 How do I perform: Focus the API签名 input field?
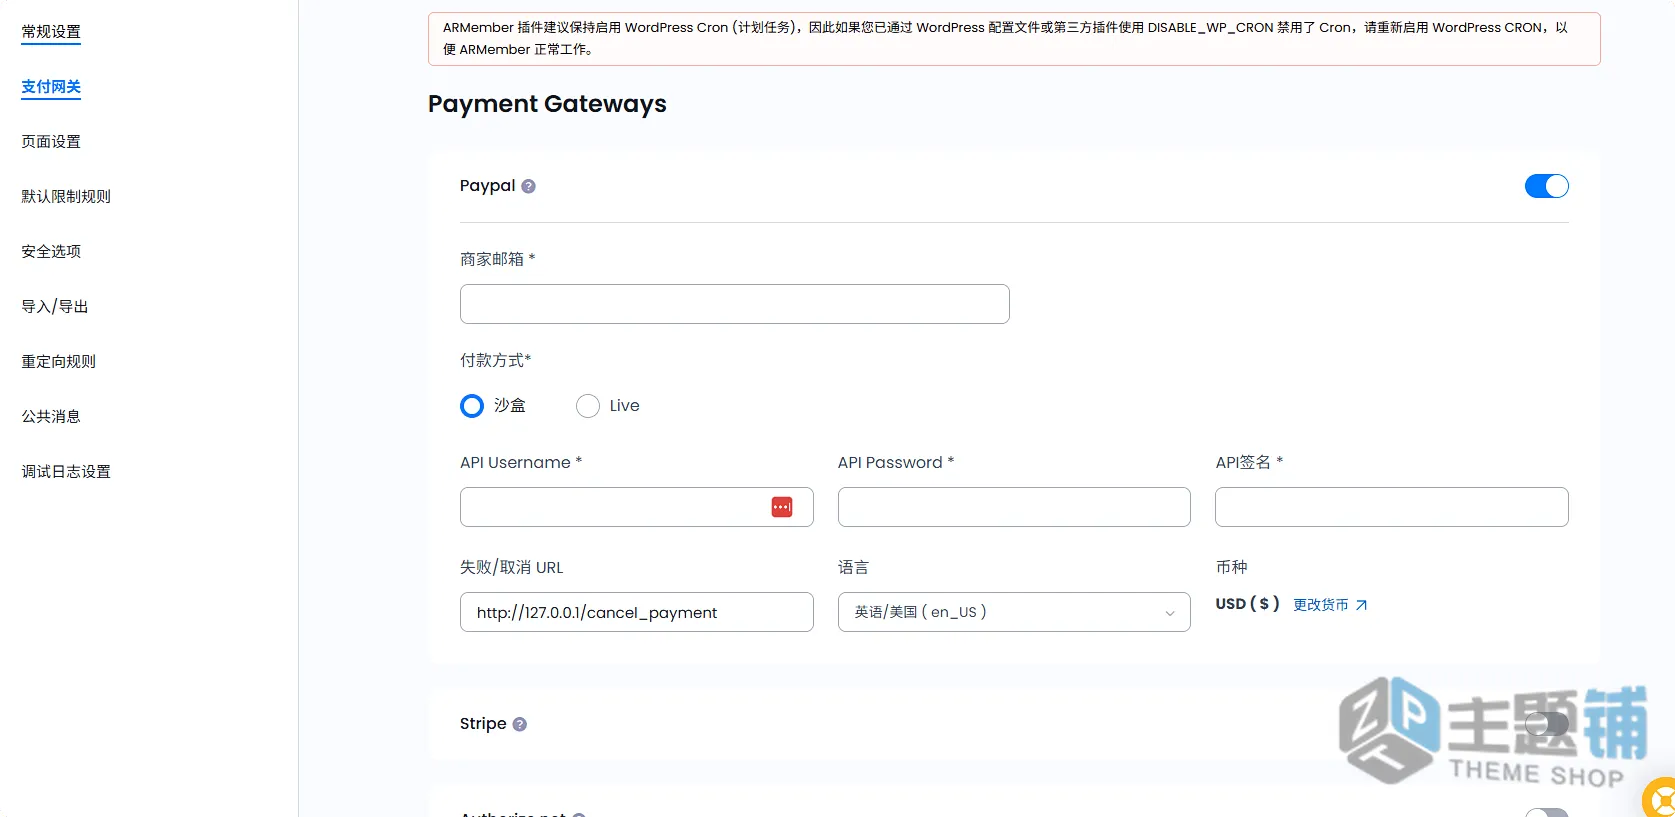pos(1392,507)
